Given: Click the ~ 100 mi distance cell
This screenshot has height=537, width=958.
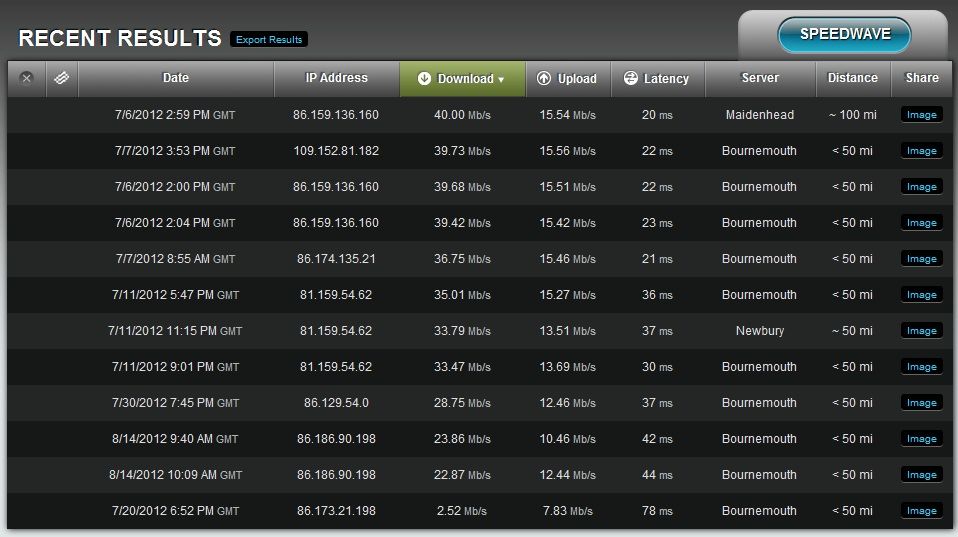Looking at the screenshot, I should pos(853,115).
